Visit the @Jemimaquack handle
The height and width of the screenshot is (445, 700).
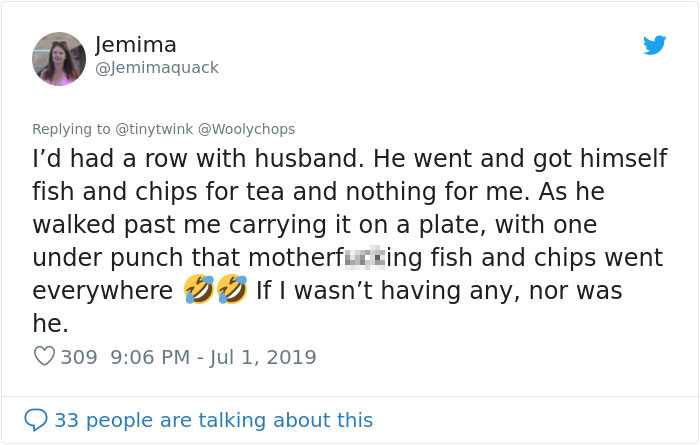click(x=156, y=68)
